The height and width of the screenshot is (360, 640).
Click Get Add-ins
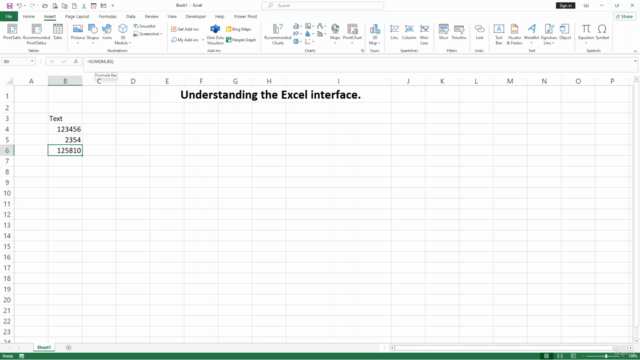(185, 29)
